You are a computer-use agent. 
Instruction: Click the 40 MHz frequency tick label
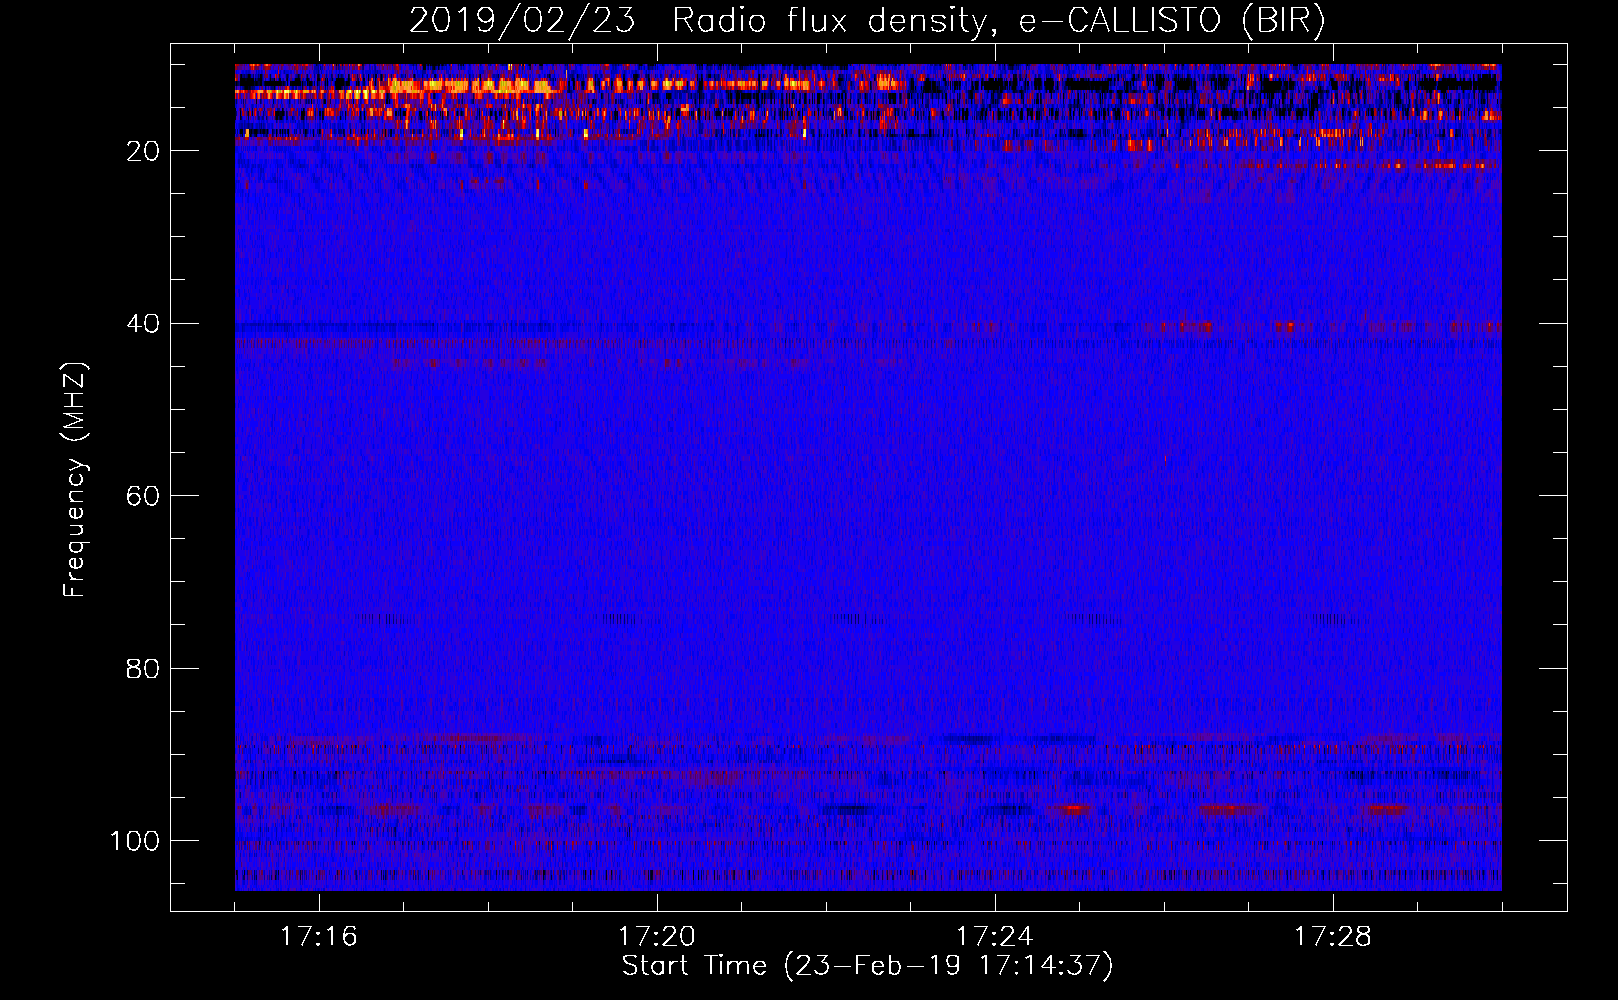143,324
